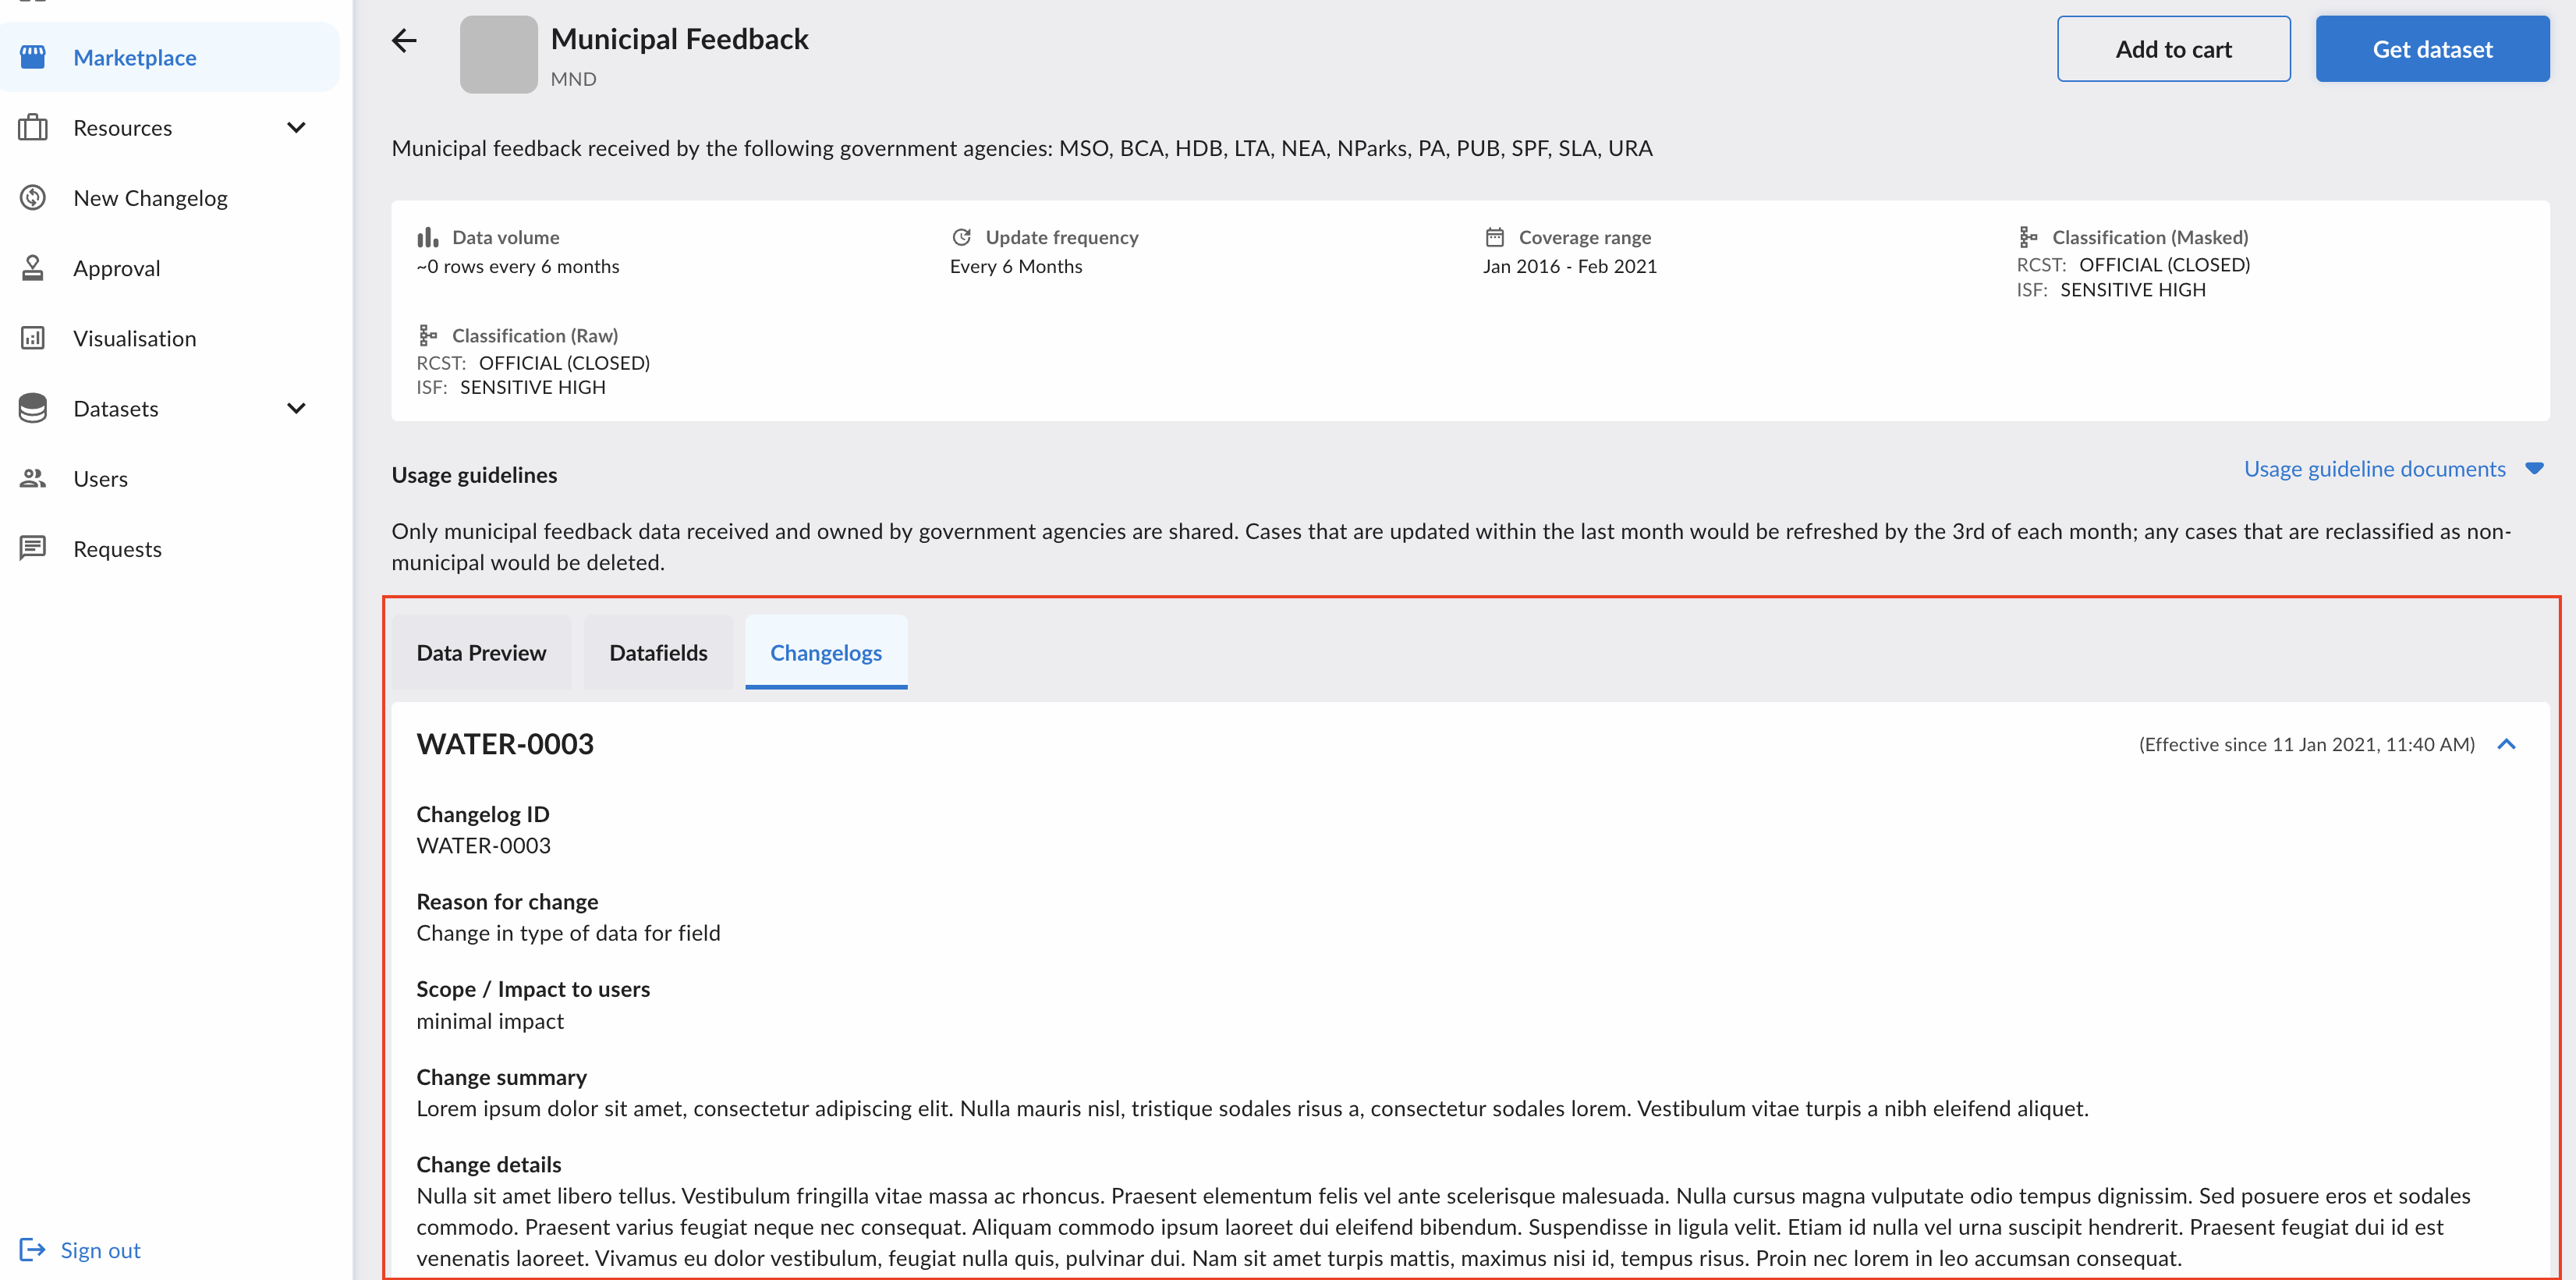2576x1280 pixels.
Task: Click the Approval stamp icon
Action: tap(33, 268)
